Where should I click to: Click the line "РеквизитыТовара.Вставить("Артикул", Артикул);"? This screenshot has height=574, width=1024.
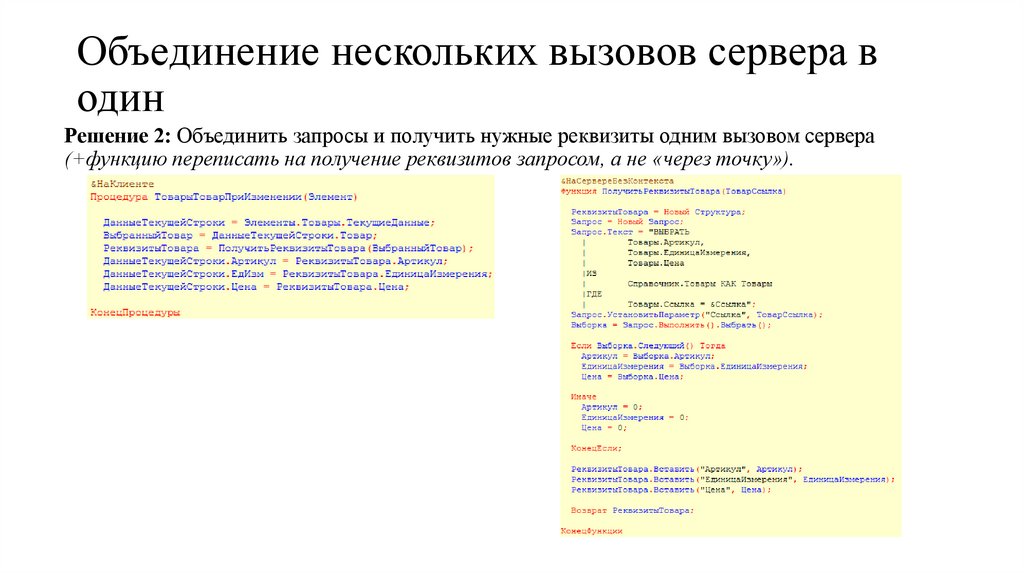[x=686, y=469]
